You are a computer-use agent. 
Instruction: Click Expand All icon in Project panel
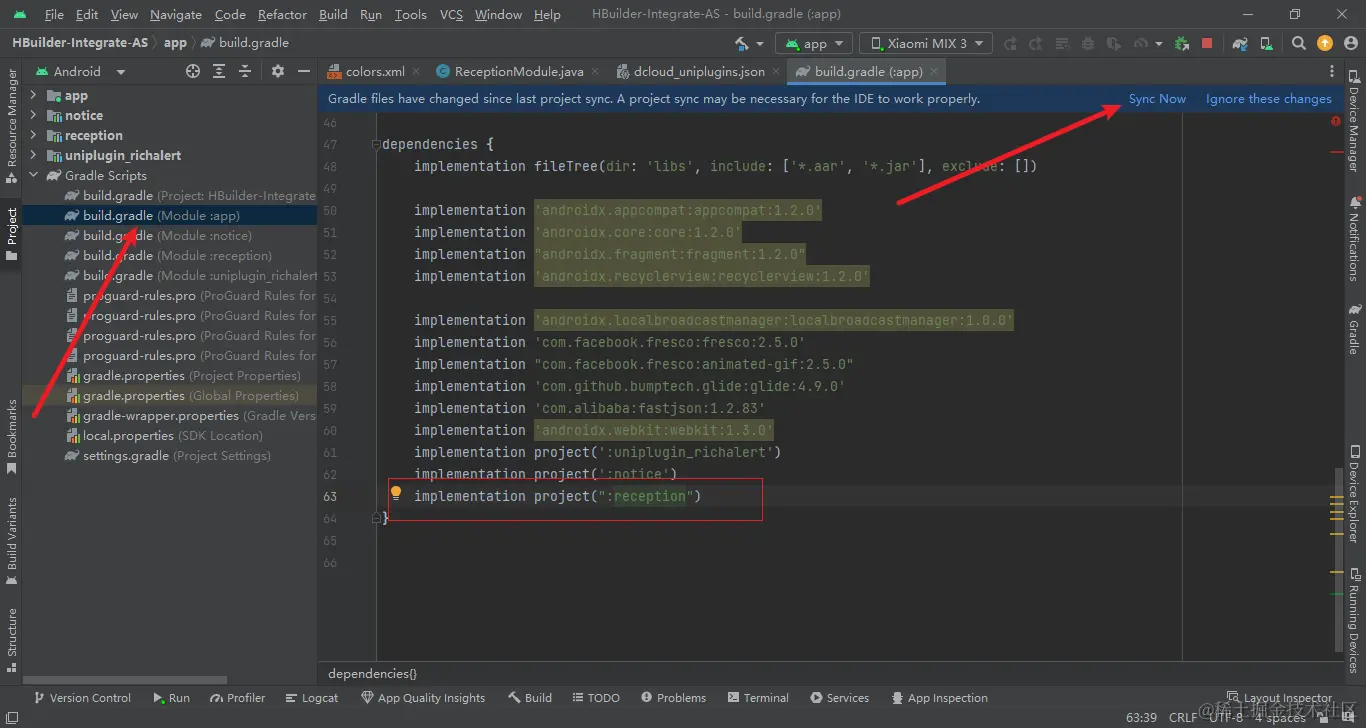pyautogui.click(x=219, y=71)
